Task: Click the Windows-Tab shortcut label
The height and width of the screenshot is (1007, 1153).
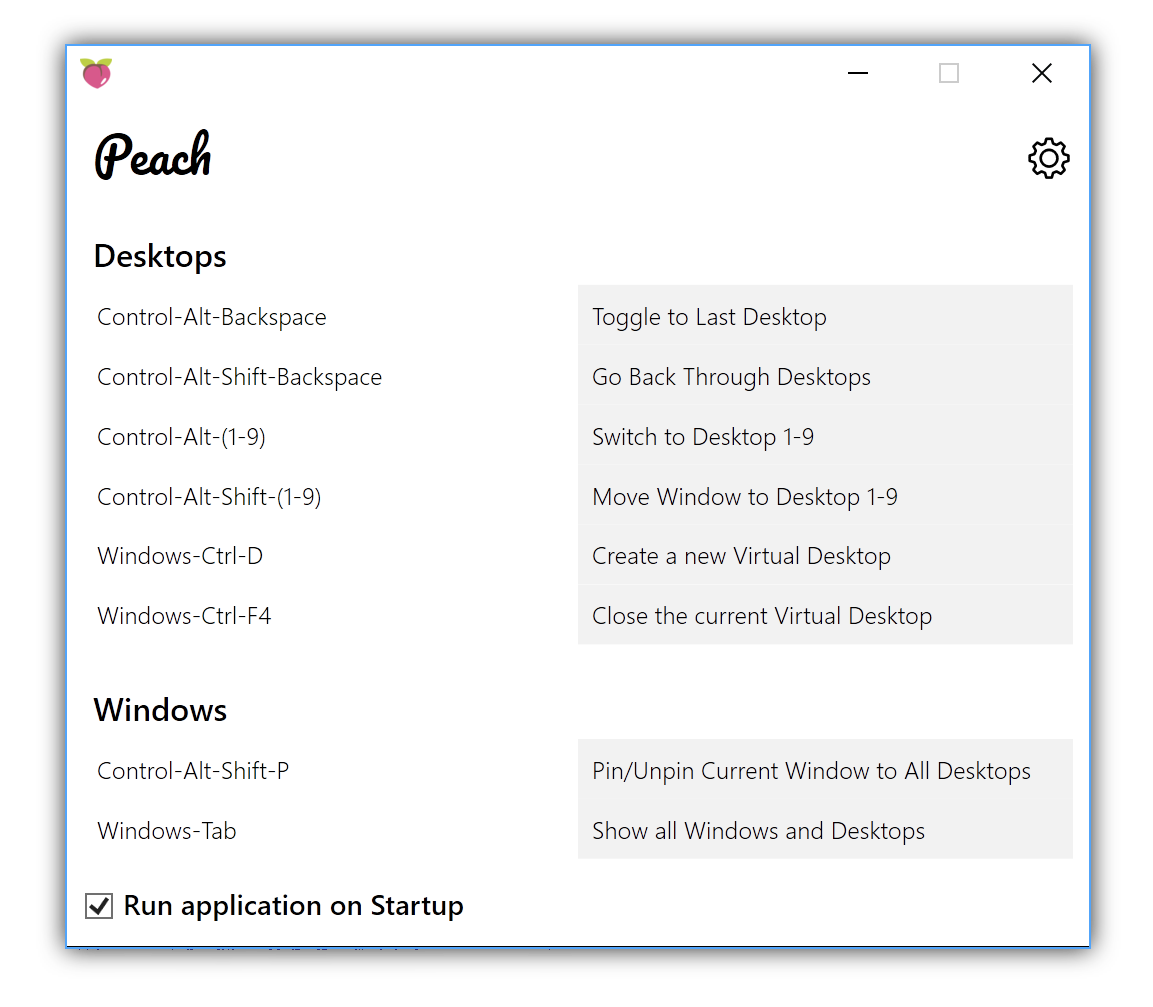Action: tap(167, 830)
